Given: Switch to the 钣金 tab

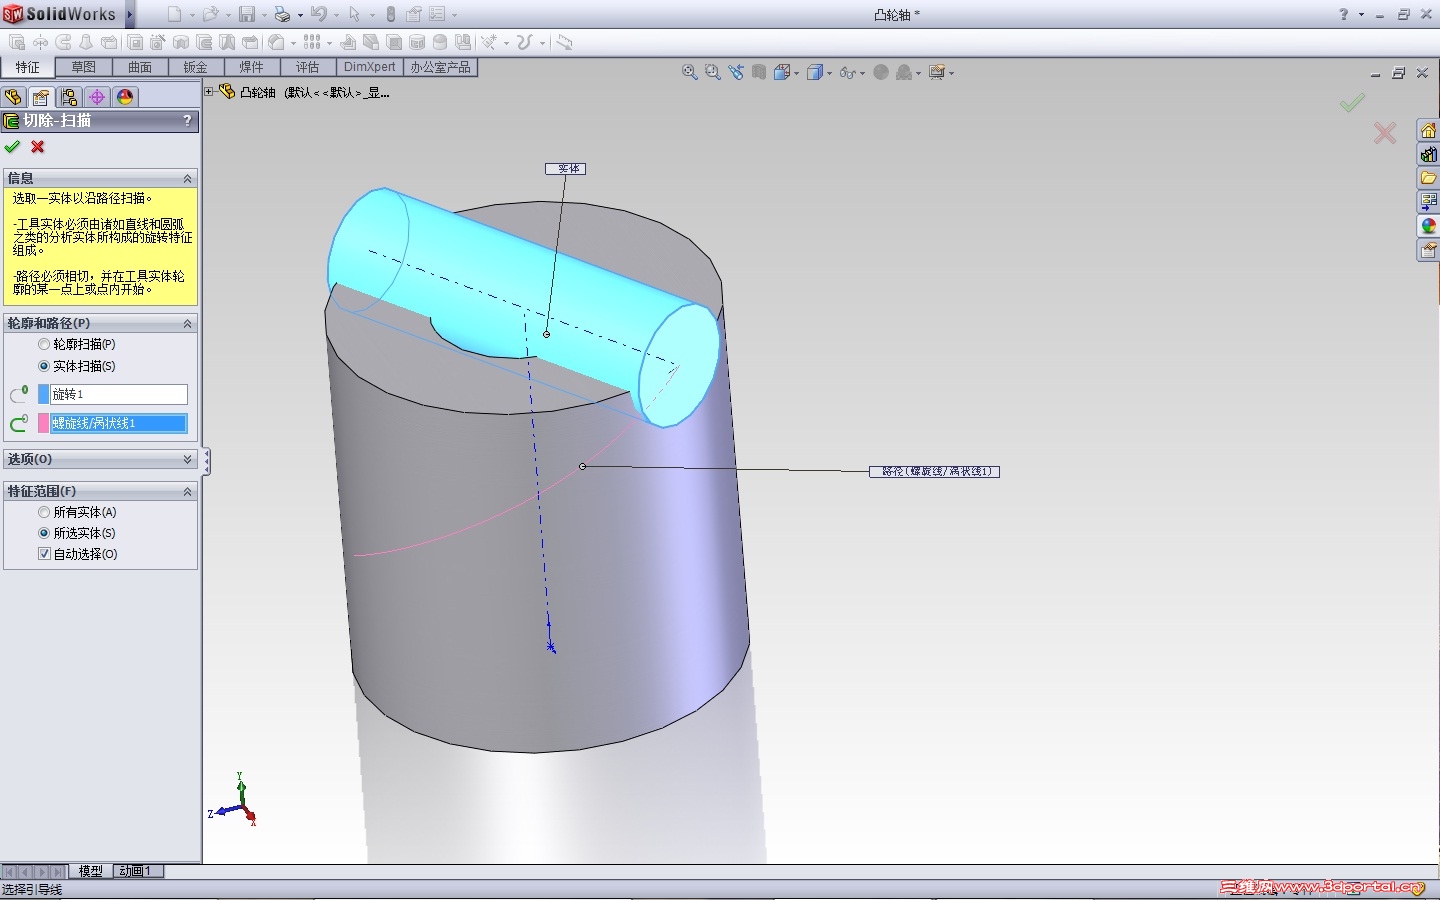Looking at the screenshot, I should point(195,67).
